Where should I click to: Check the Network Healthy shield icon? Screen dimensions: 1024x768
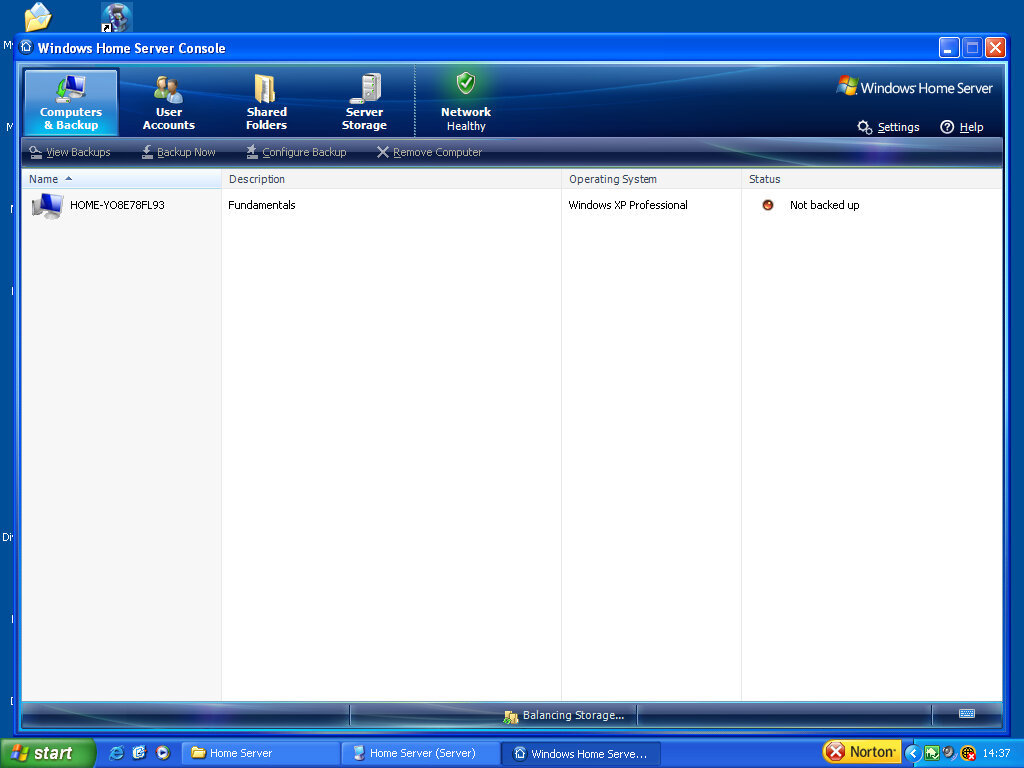pos(465,84)
